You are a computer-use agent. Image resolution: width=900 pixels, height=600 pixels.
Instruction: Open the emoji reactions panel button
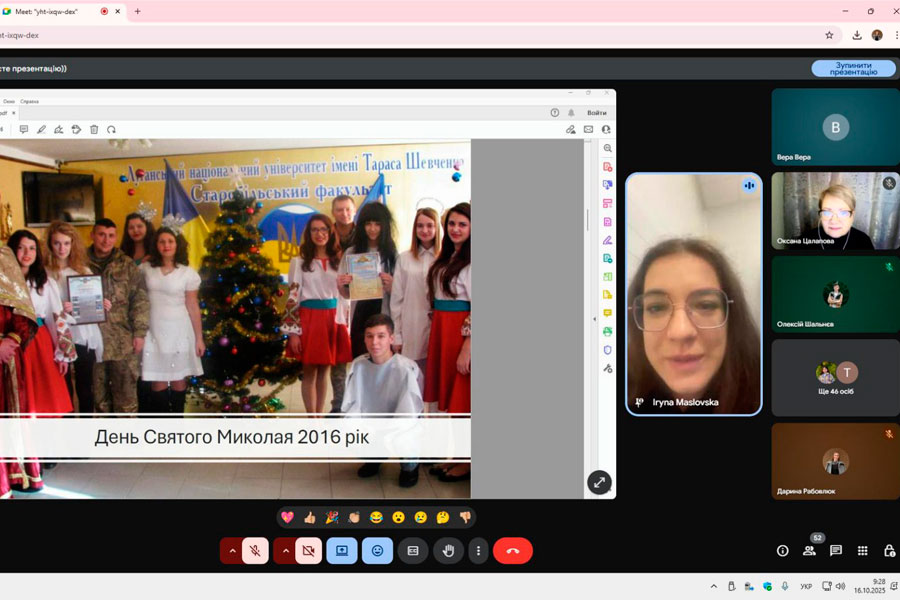[377, 550]
